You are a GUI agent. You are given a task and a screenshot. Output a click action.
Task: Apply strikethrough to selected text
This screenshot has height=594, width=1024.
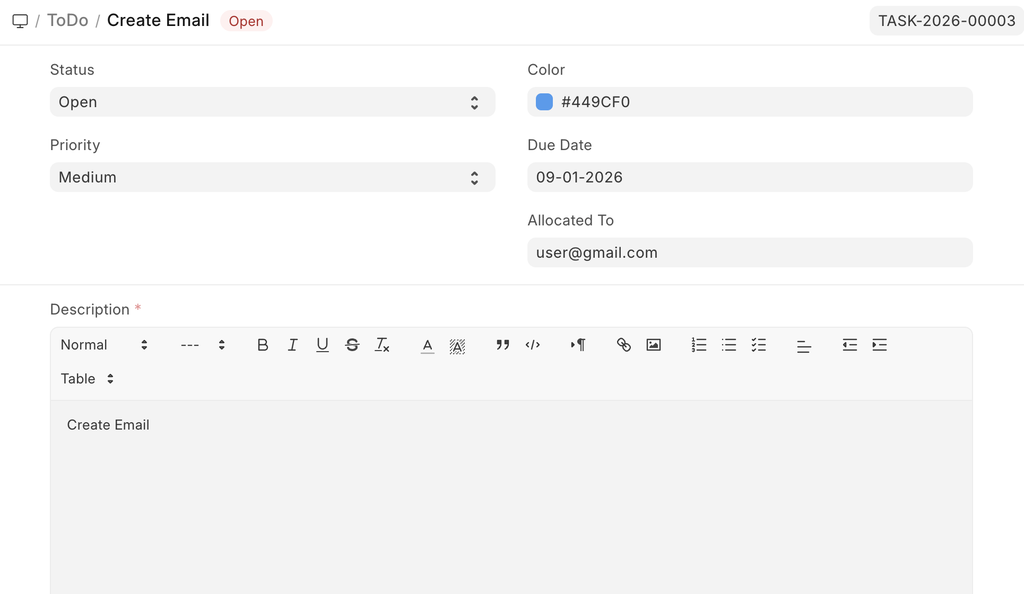click(352, 345)
